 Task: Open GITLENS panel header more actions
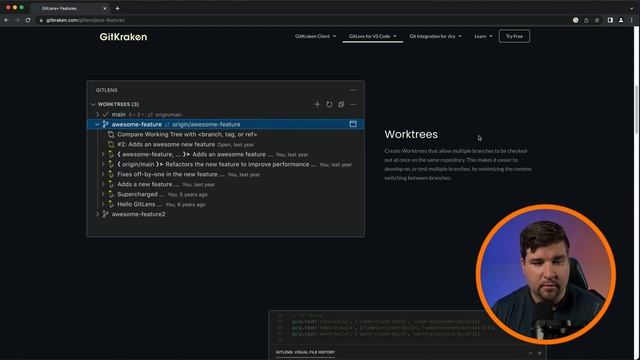[353, 90]
